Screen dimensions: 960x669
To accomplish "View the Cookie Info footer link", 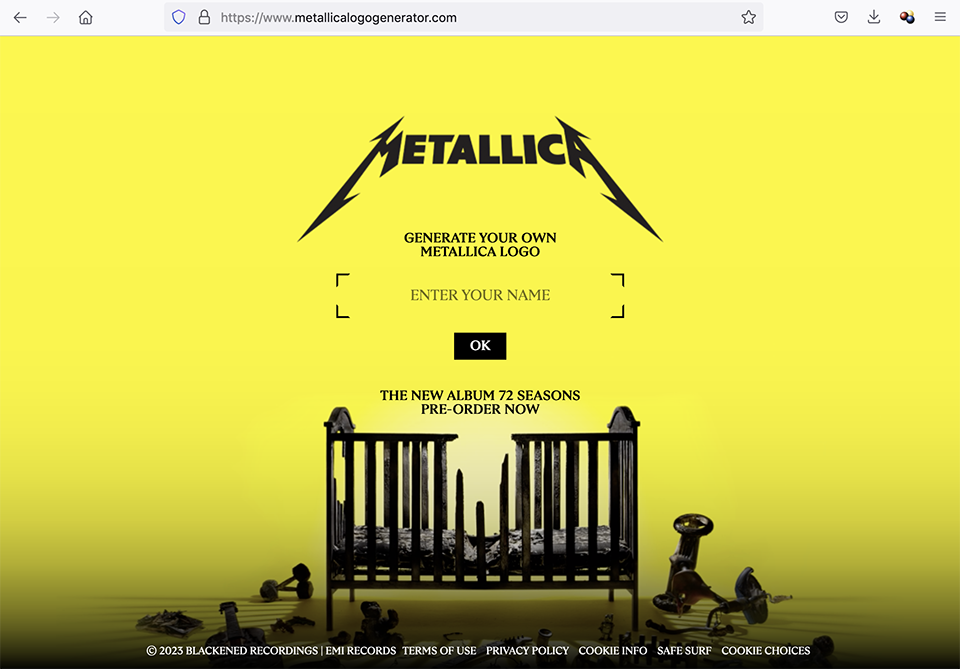I will point(612,651).
